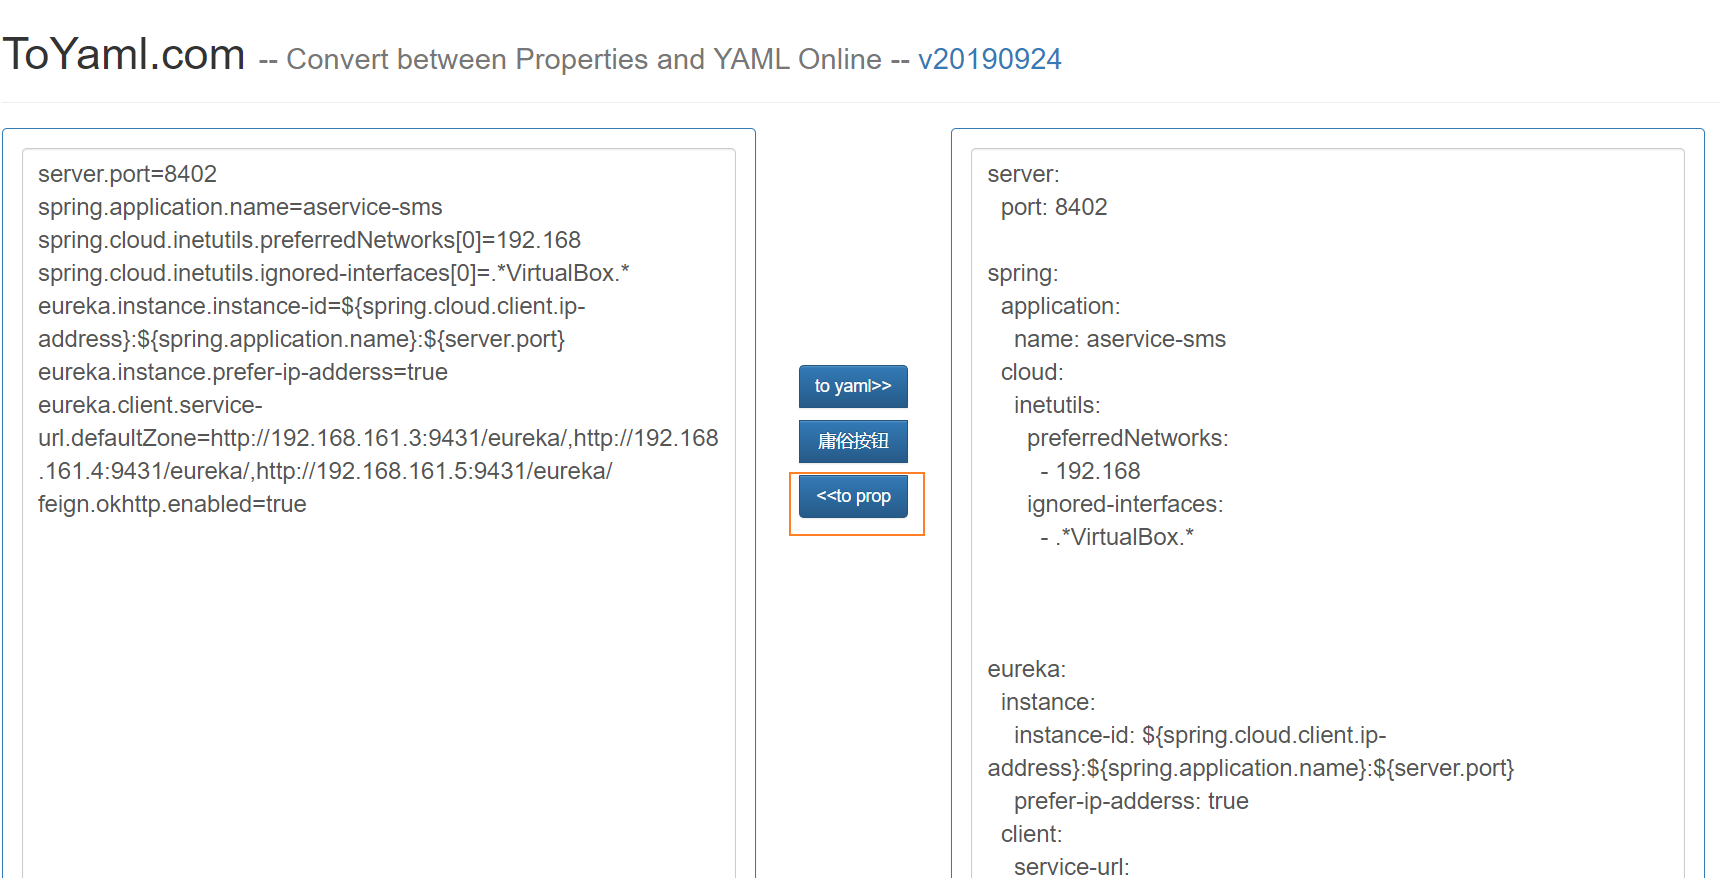Click the 'eureka:' top-level YAML key
1720x878 pixels.
1026,669
